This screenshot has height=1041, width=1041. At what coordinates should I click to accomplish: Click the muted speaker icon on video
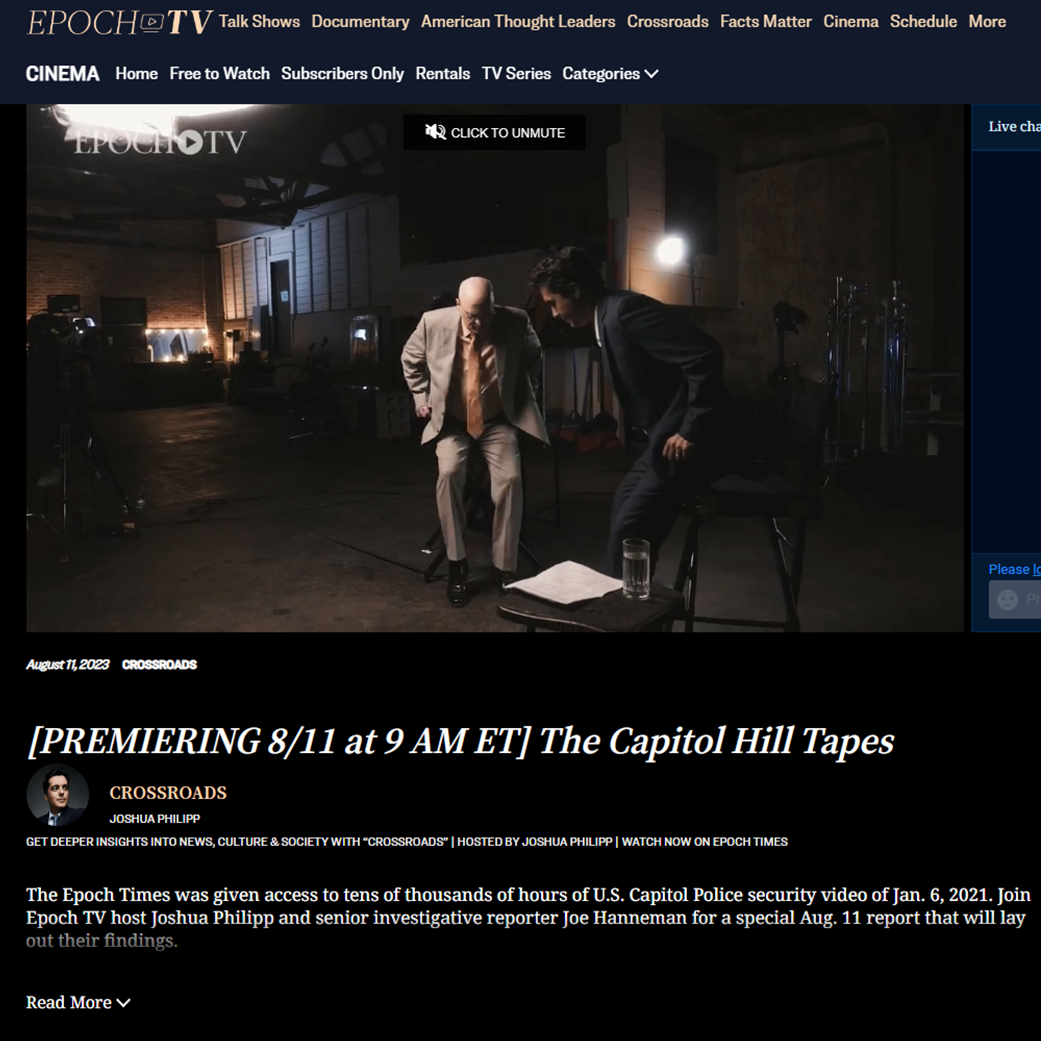tap(436, 132)
